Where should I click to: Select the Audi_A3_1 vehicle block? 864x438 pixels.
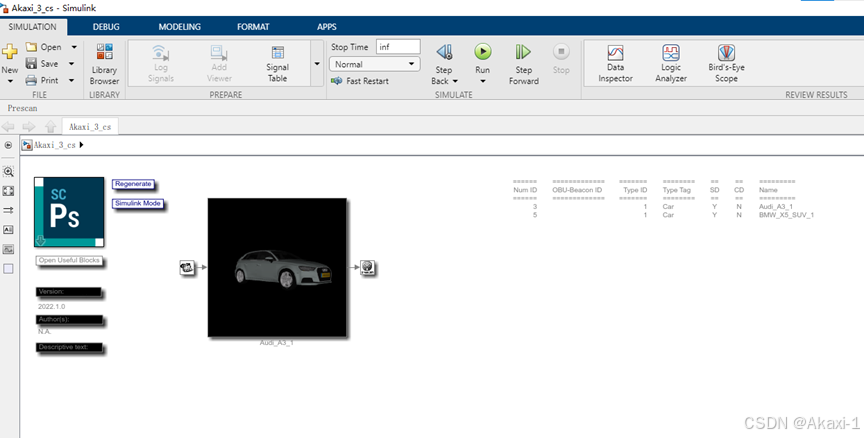click(277, 267)
